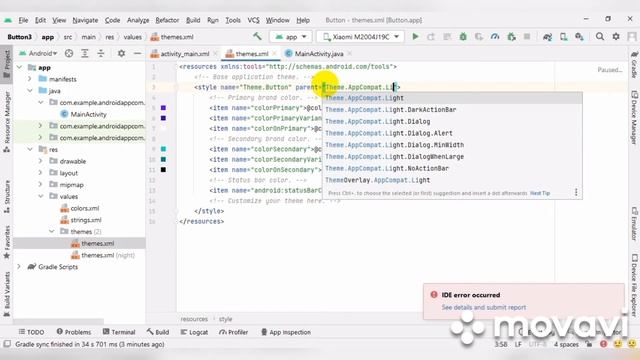Open the TODO tool window
640x360 pixels.
tap(31, 332)
